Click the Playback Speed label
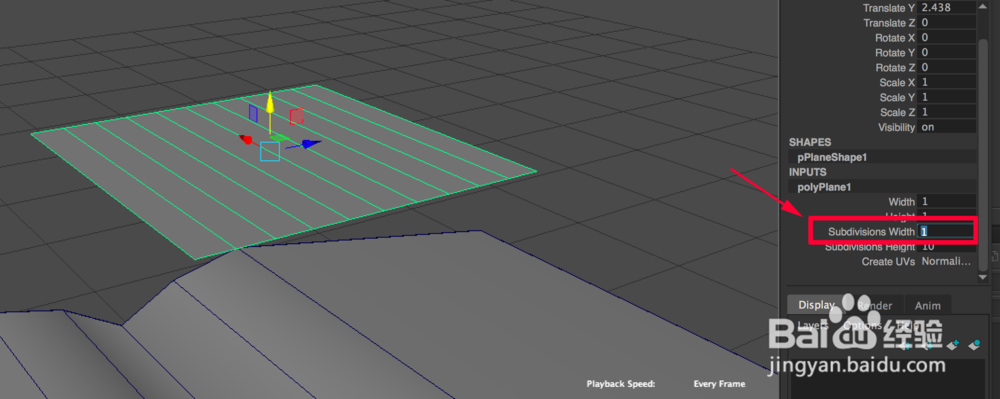Image resolution: width=1000 pixels, height=399 pixels. tap(621, 384)
